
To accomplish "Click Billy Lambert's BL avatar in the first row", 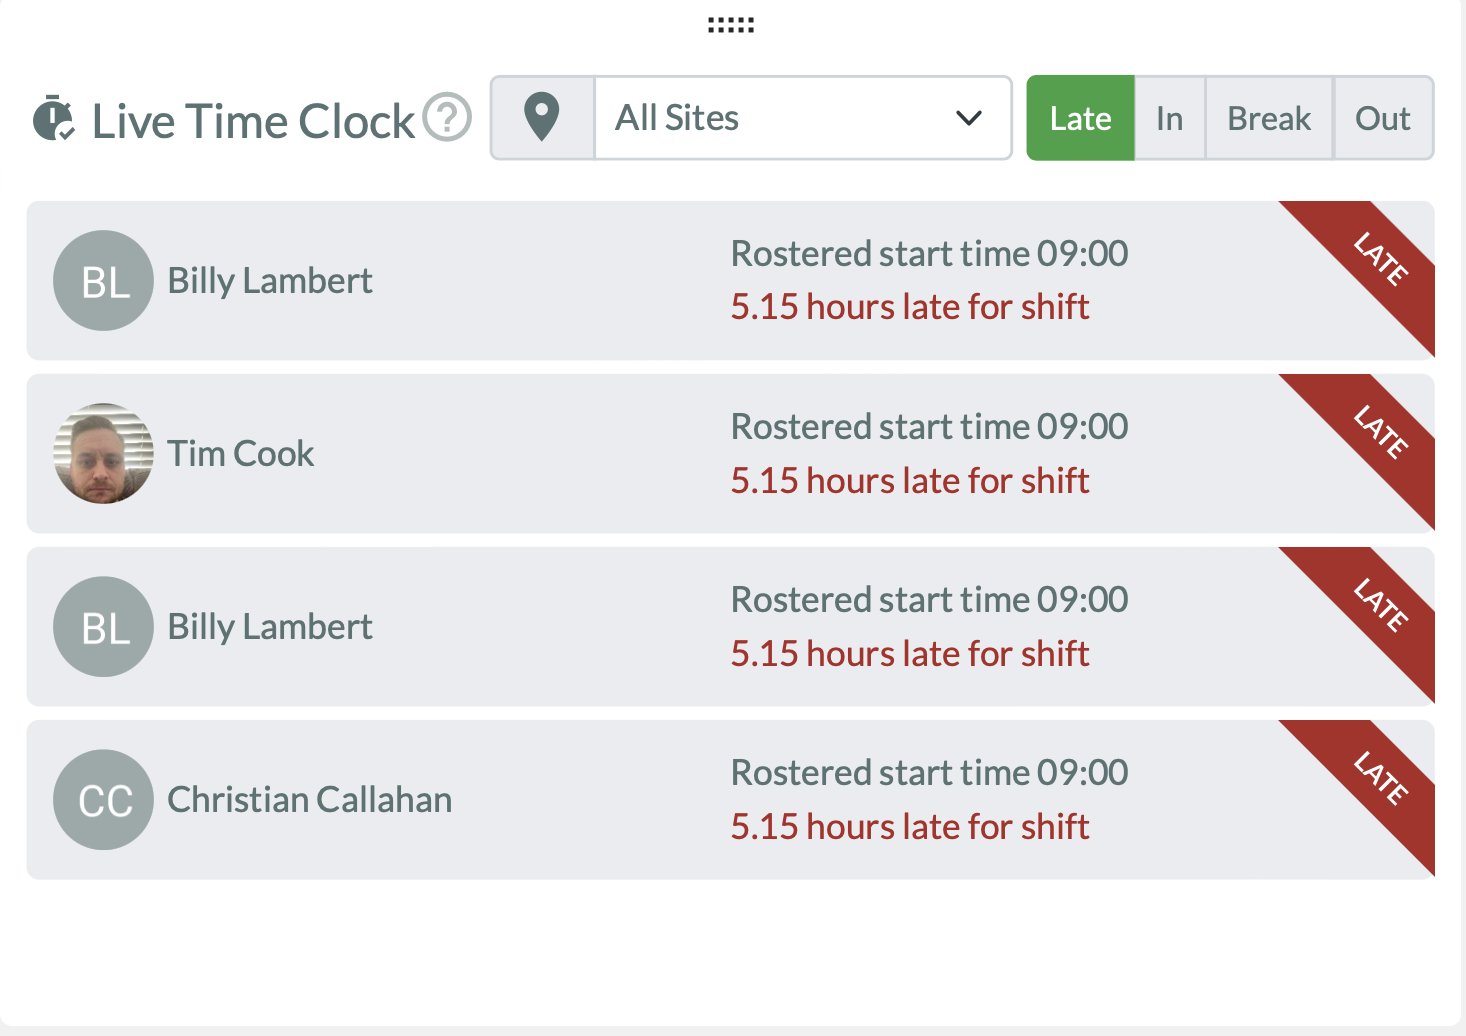I will point(103,281).
